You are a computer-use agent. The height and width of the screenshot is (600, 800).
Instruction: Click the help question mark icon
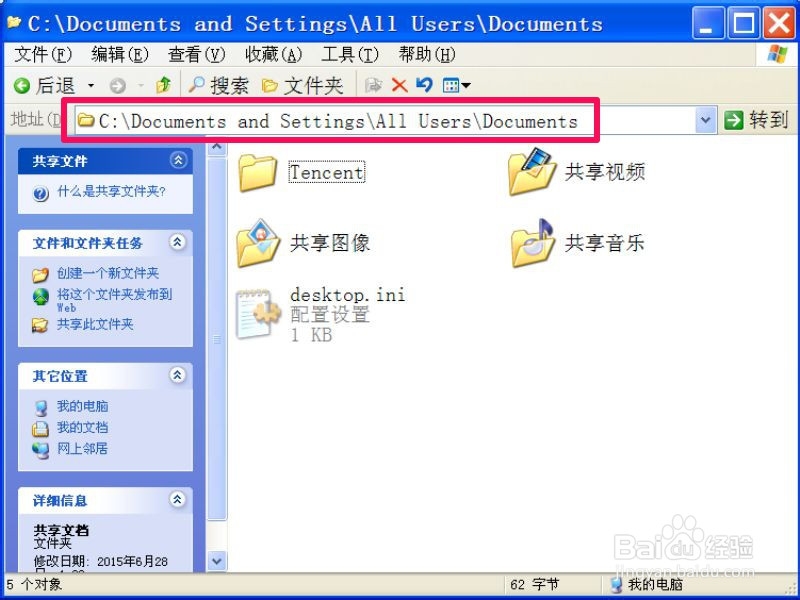(40, 193)
